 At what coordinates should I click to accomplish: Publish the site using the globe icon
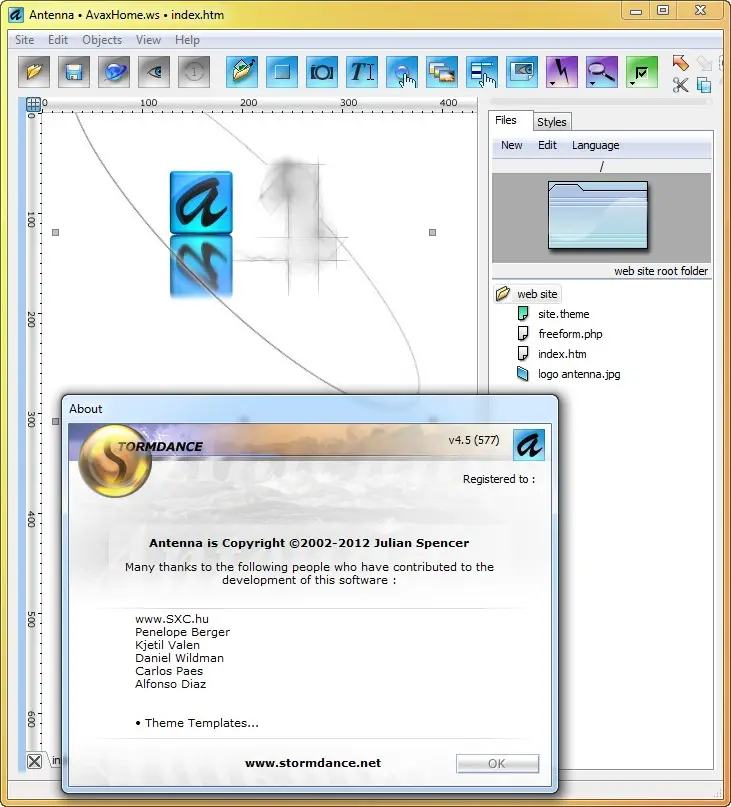point(114,72)
